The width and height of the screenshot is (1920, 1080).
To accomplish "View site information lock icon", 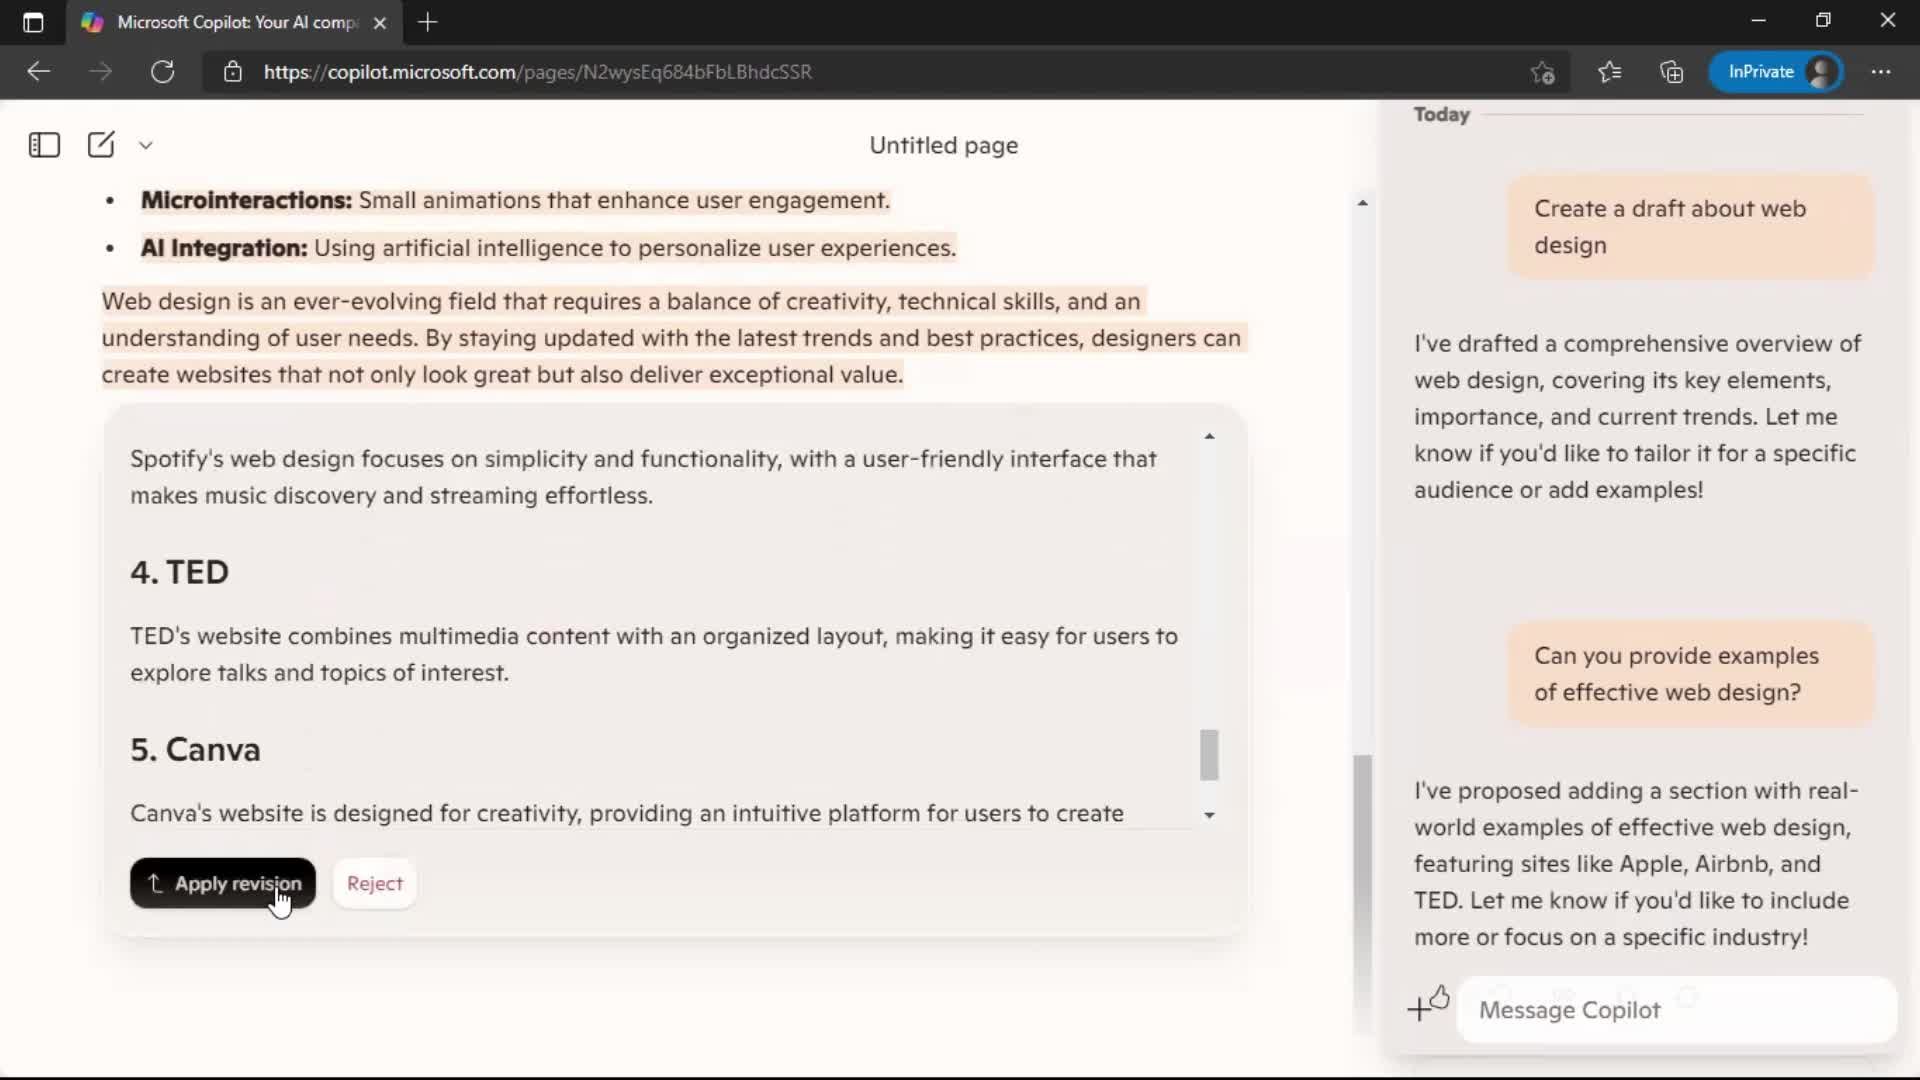I will coord(232,72).
